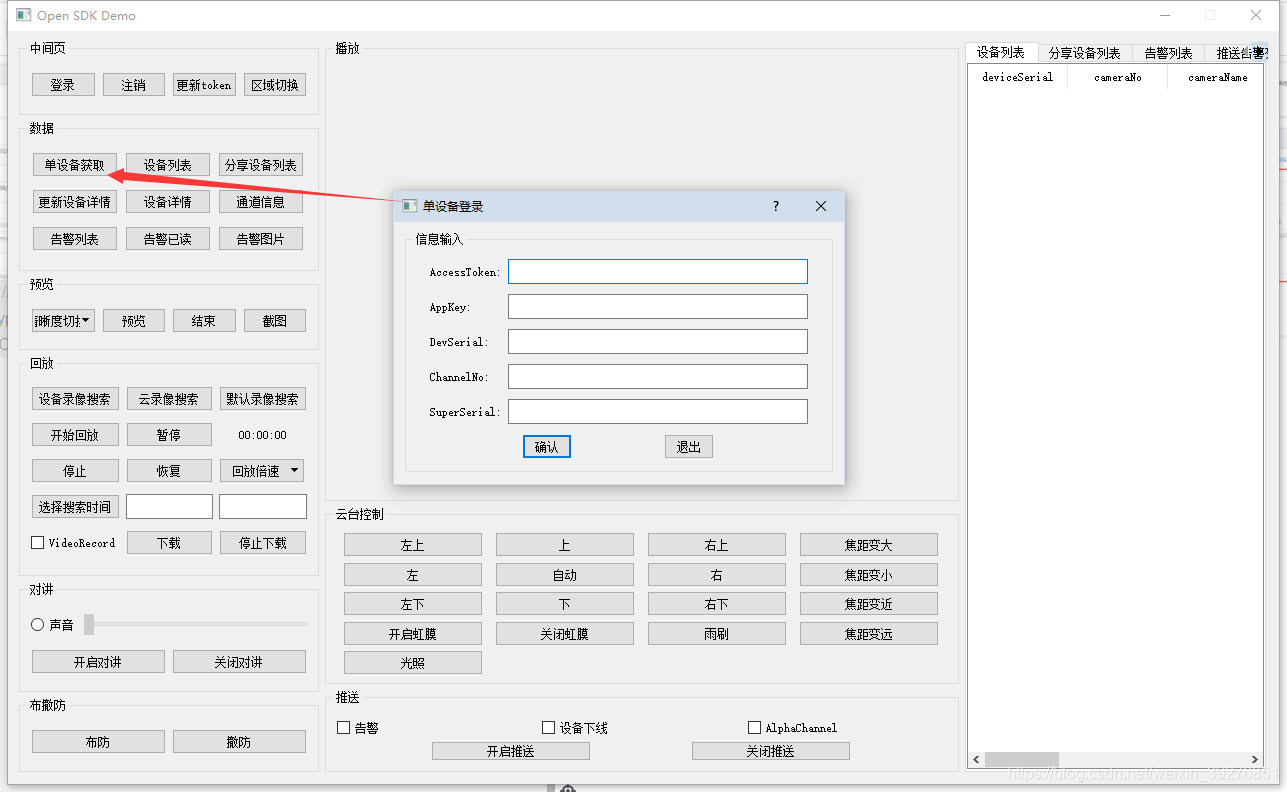Screen dimensions: 1287x792
Task: Open the 清晰度切换 dropdown in 预览
Action: pyautogui.click(x=63, y=321)
